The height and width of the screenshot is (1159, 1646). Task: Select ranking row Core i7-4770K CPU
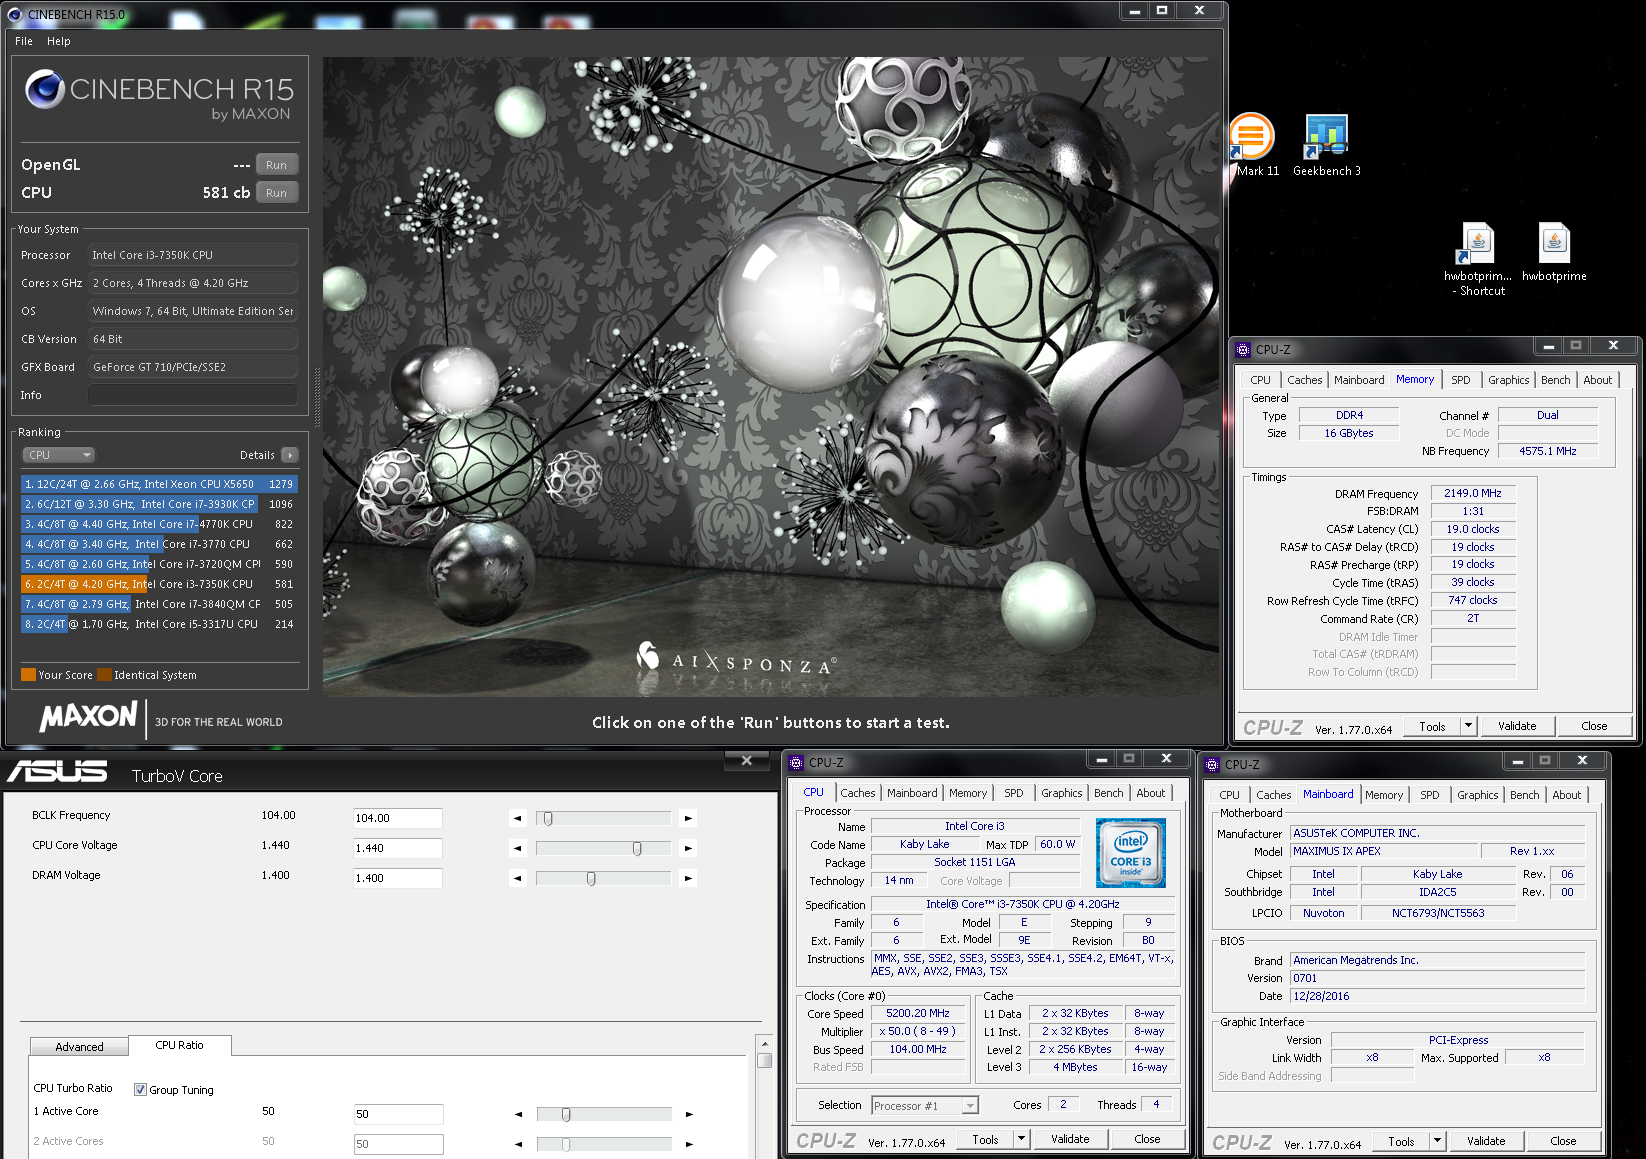[x=159, y=524]
